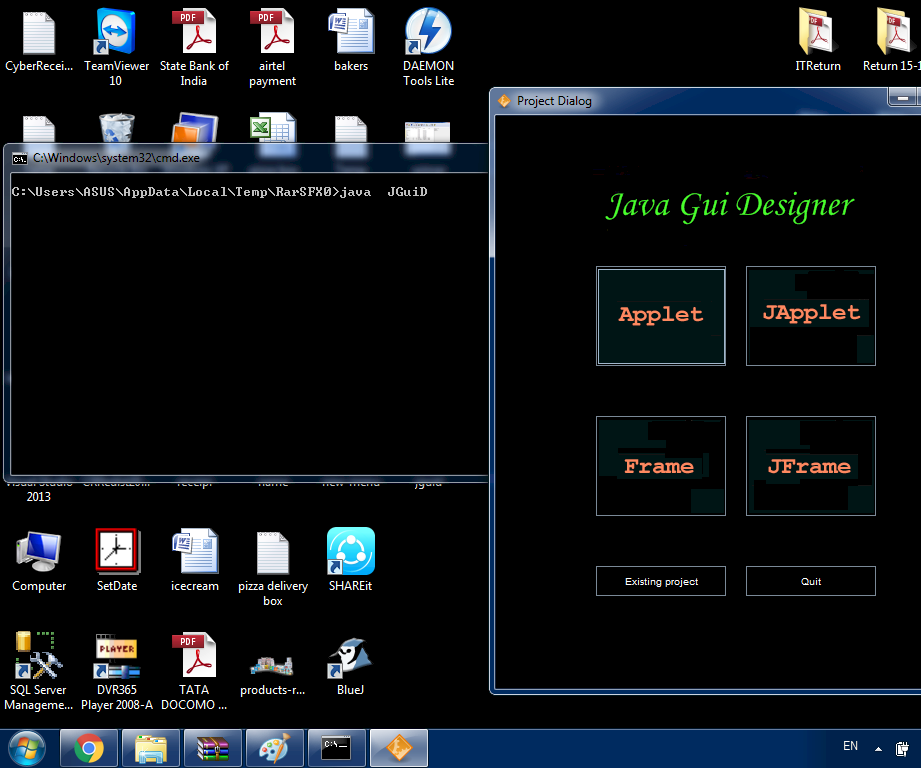Launch SQL Server Management Studio
921x768 pixels.
pos(38,655)
